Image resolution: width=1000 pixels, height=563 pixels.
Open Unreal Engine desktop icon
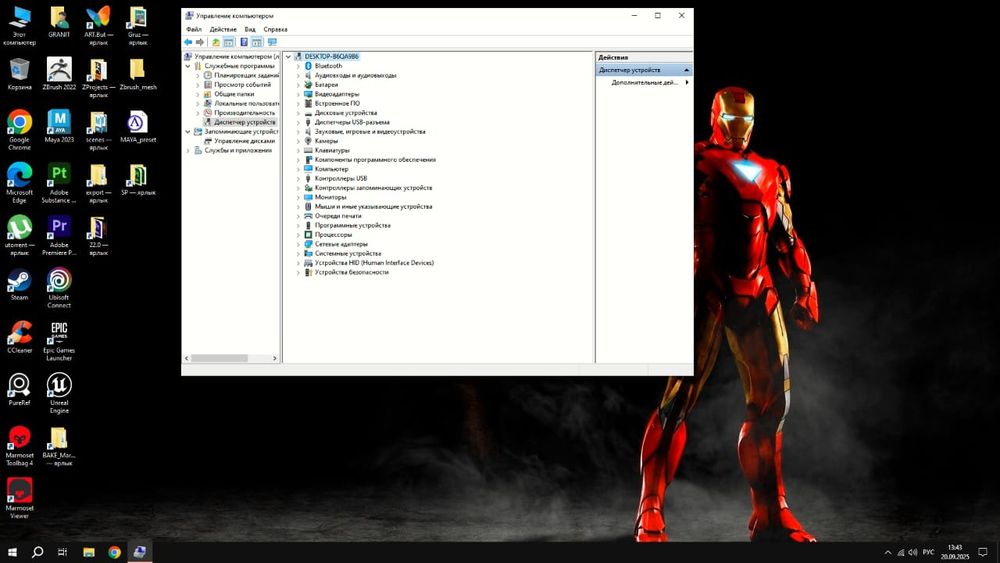click(x=59, y=393)
